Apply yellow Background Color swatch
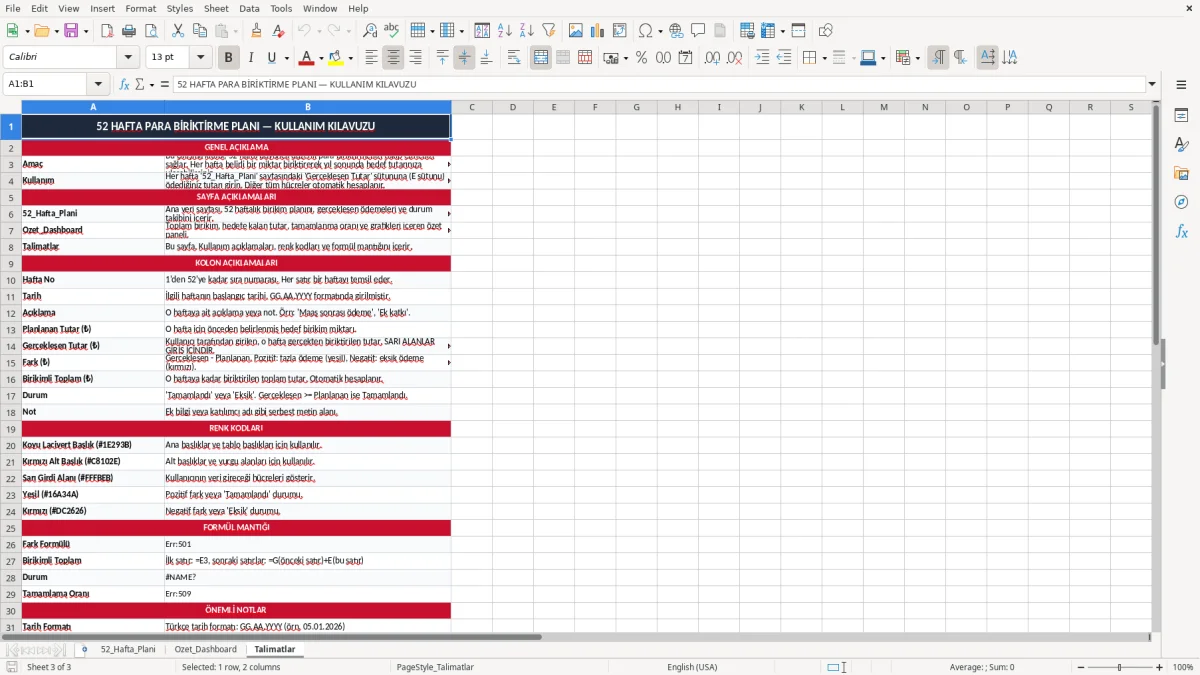1200x675 pixels. [336, 58]
